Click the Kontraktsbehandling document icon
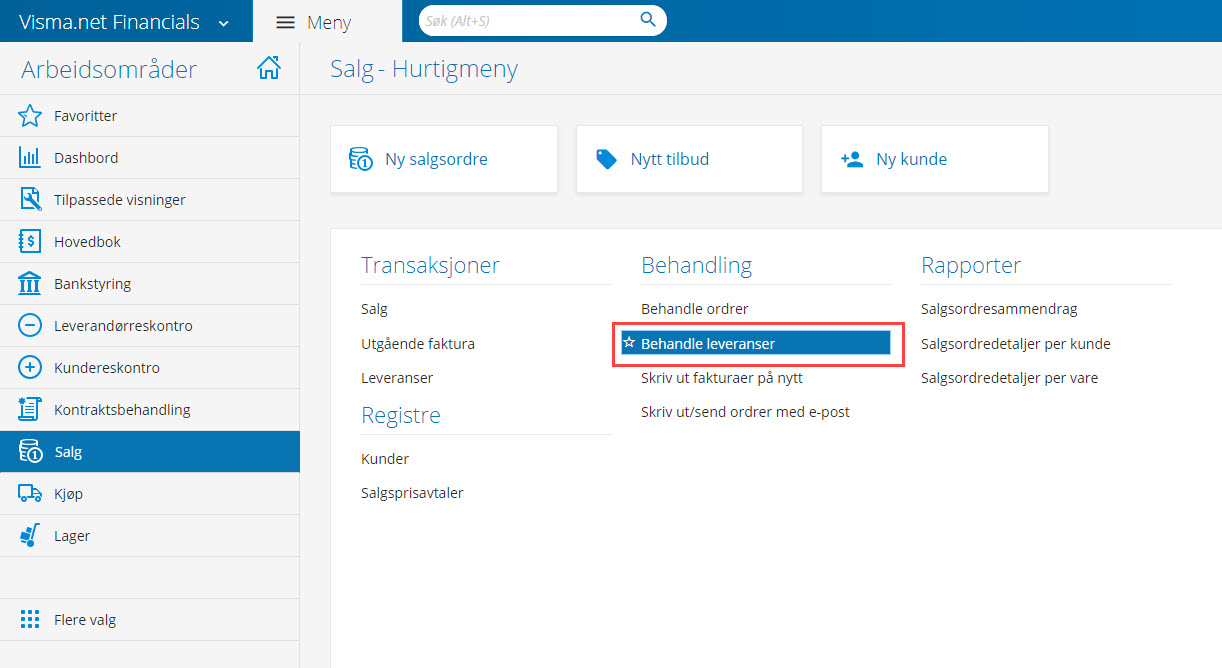 pyautogui.click(x=30, y=410)
